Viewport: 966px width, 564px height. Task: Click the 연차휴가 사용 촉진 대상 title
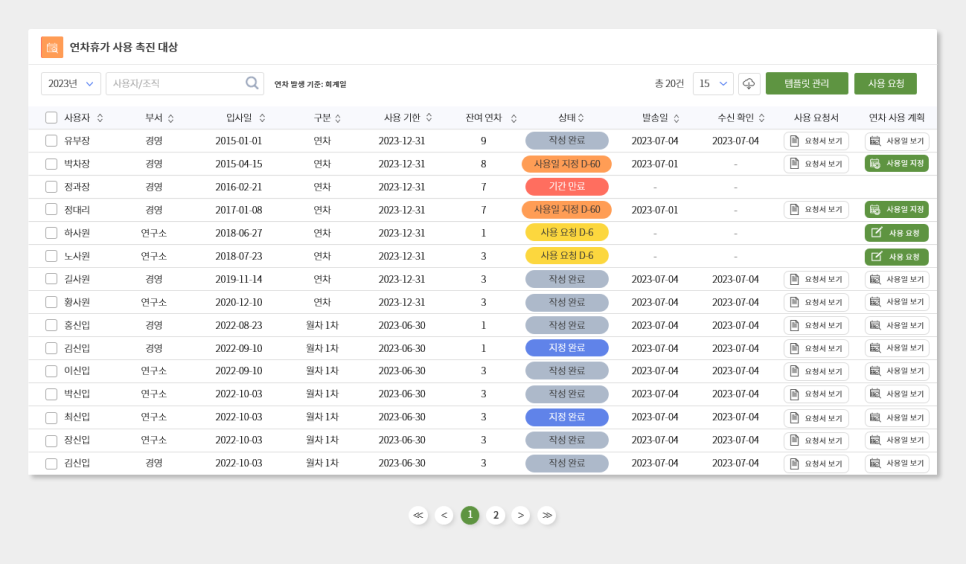(123, 47)
